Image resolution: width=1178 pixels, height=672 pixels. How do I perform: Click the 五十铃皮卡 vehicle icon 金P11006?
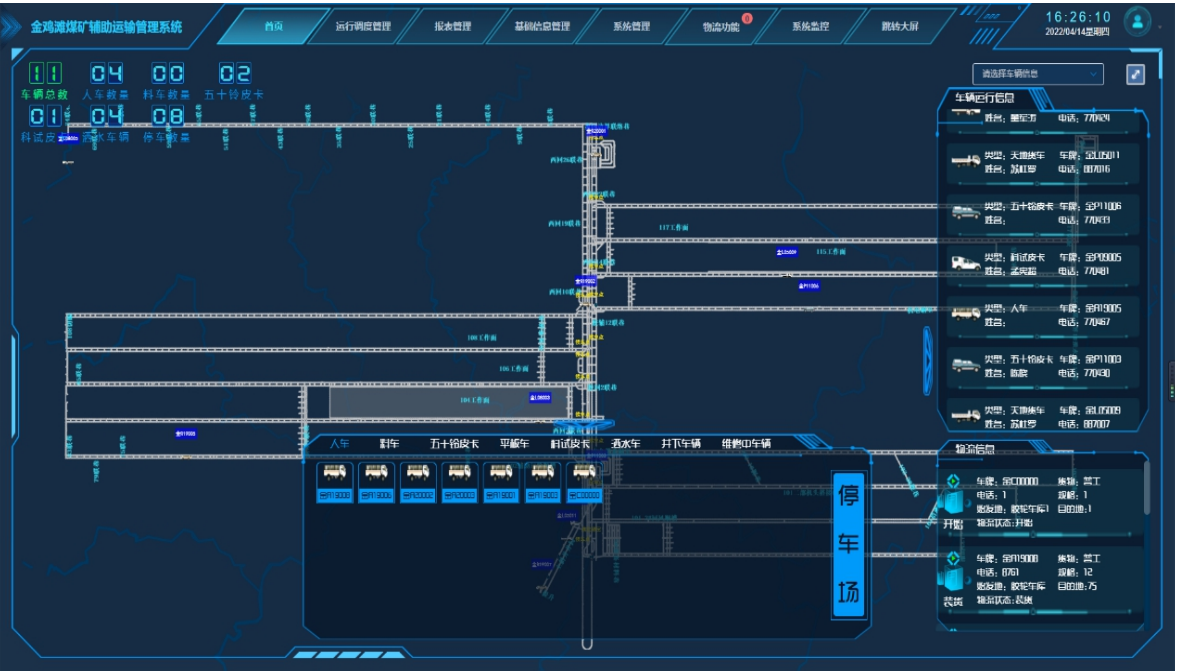[965, 211]
